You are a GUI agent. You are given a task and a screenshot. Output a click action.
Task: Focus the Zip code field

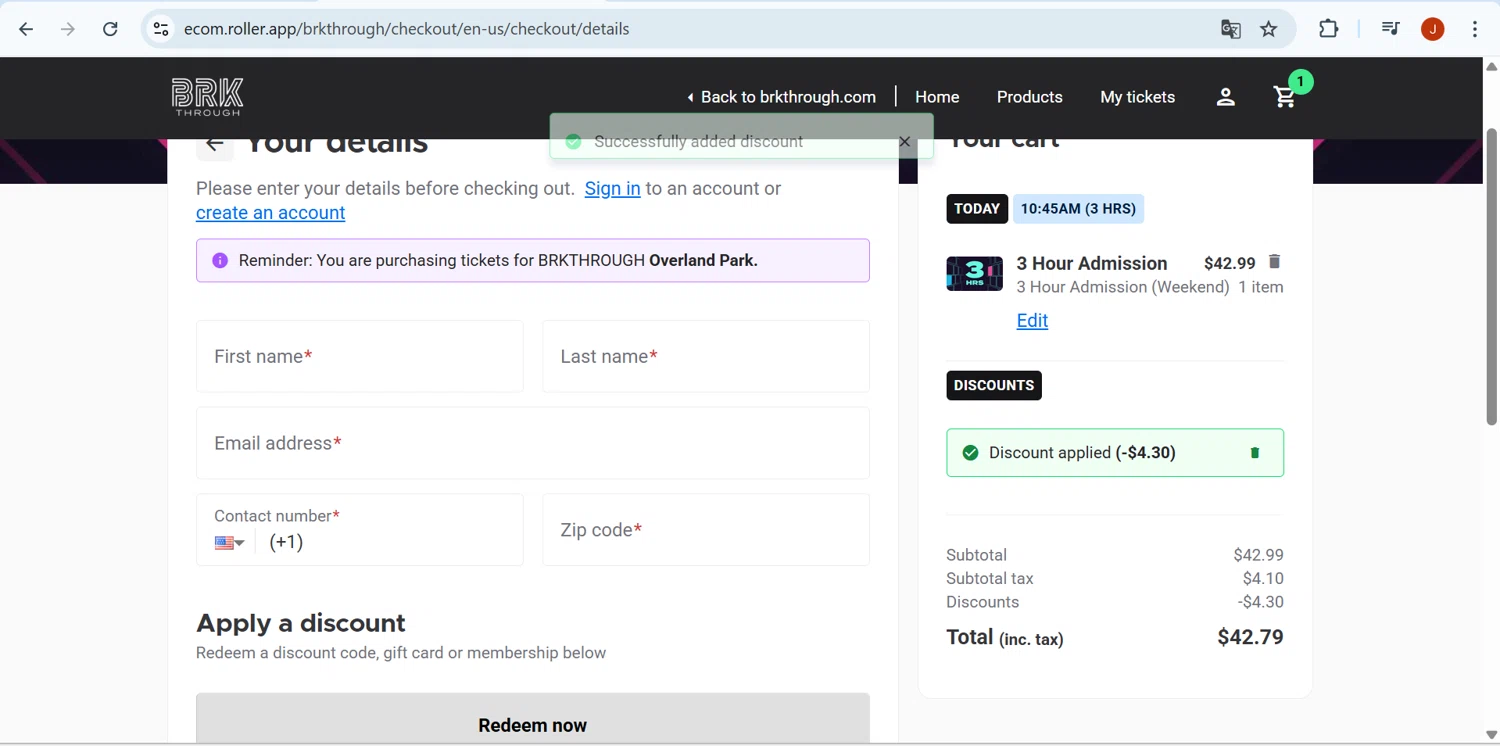click(x=706, y=530)
